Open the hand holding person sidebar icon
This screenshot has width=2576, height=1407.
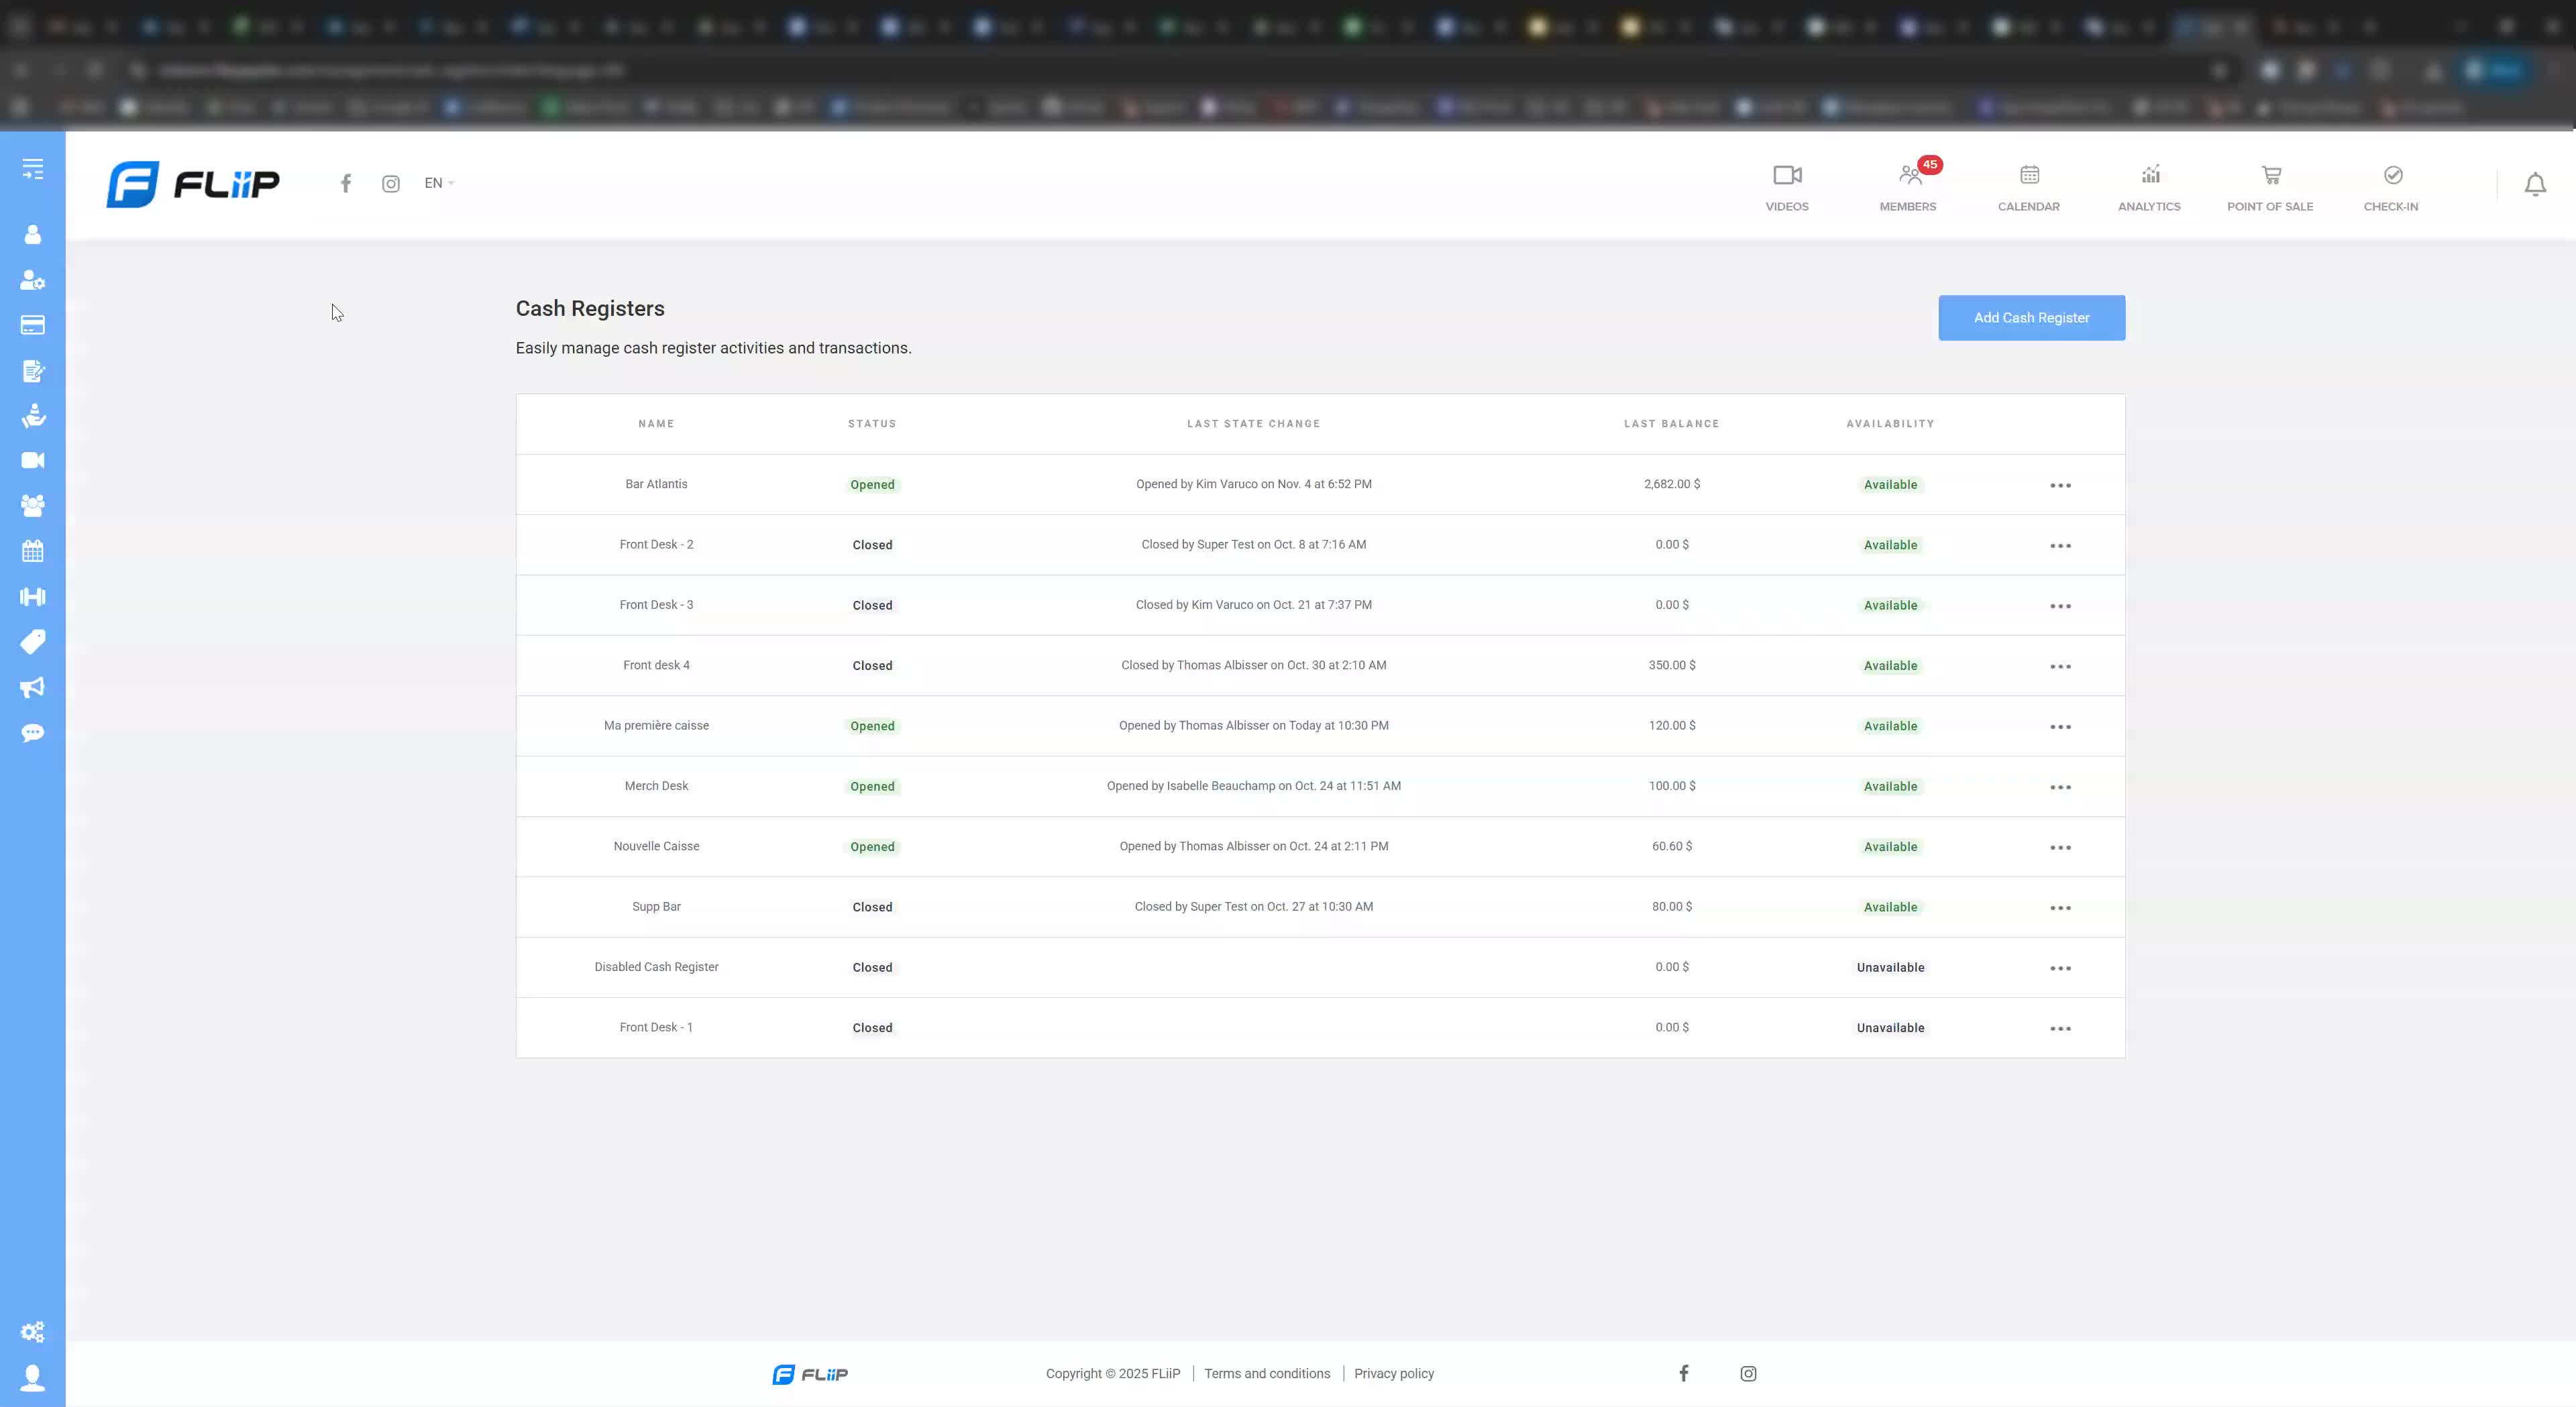point(33,415)
